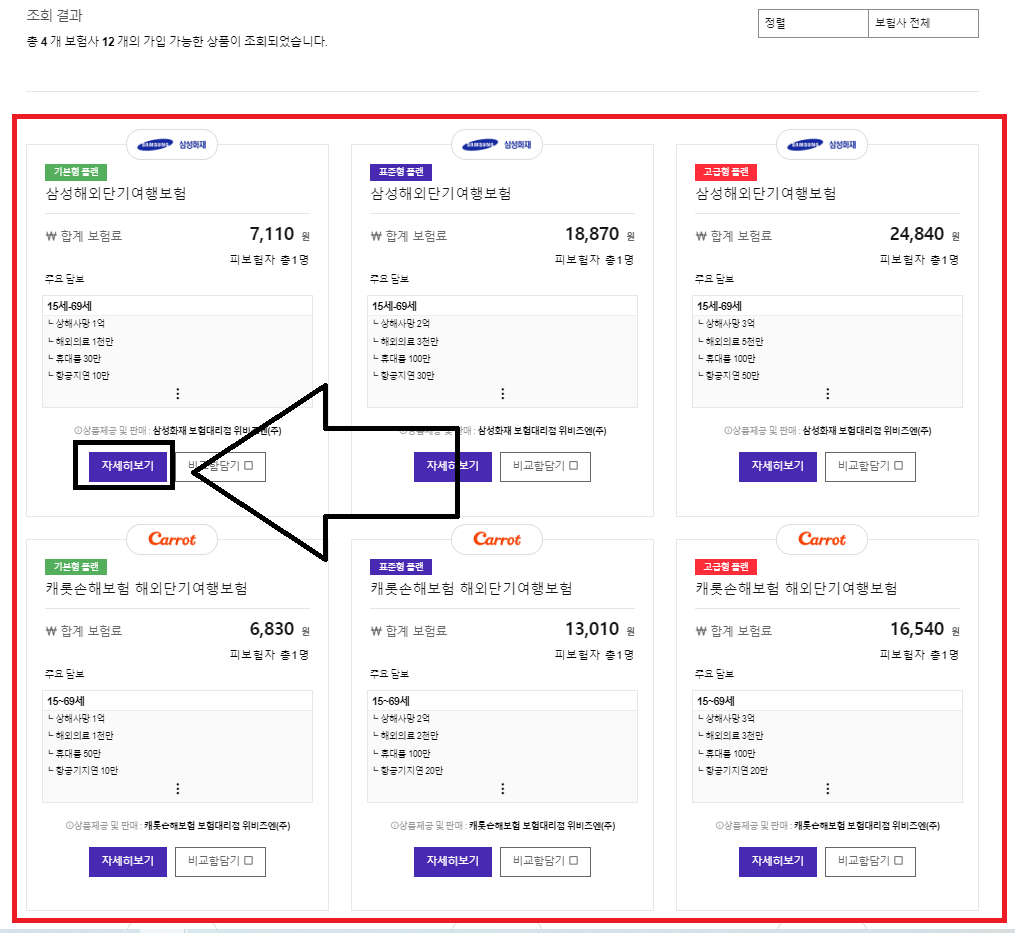Click the 13,010 원 premium amount
The image size is (1015, 933).
pos(600,629)
